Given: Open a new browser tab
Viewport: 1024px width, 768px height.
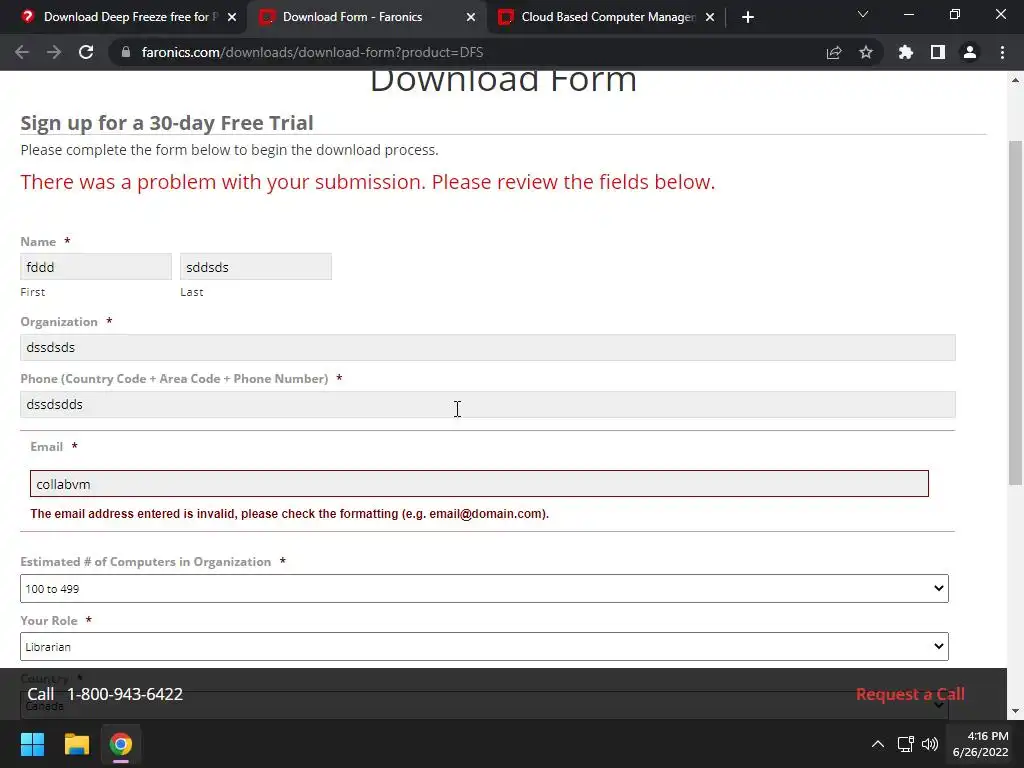Looking at the screenshot, I should point(748,17).
